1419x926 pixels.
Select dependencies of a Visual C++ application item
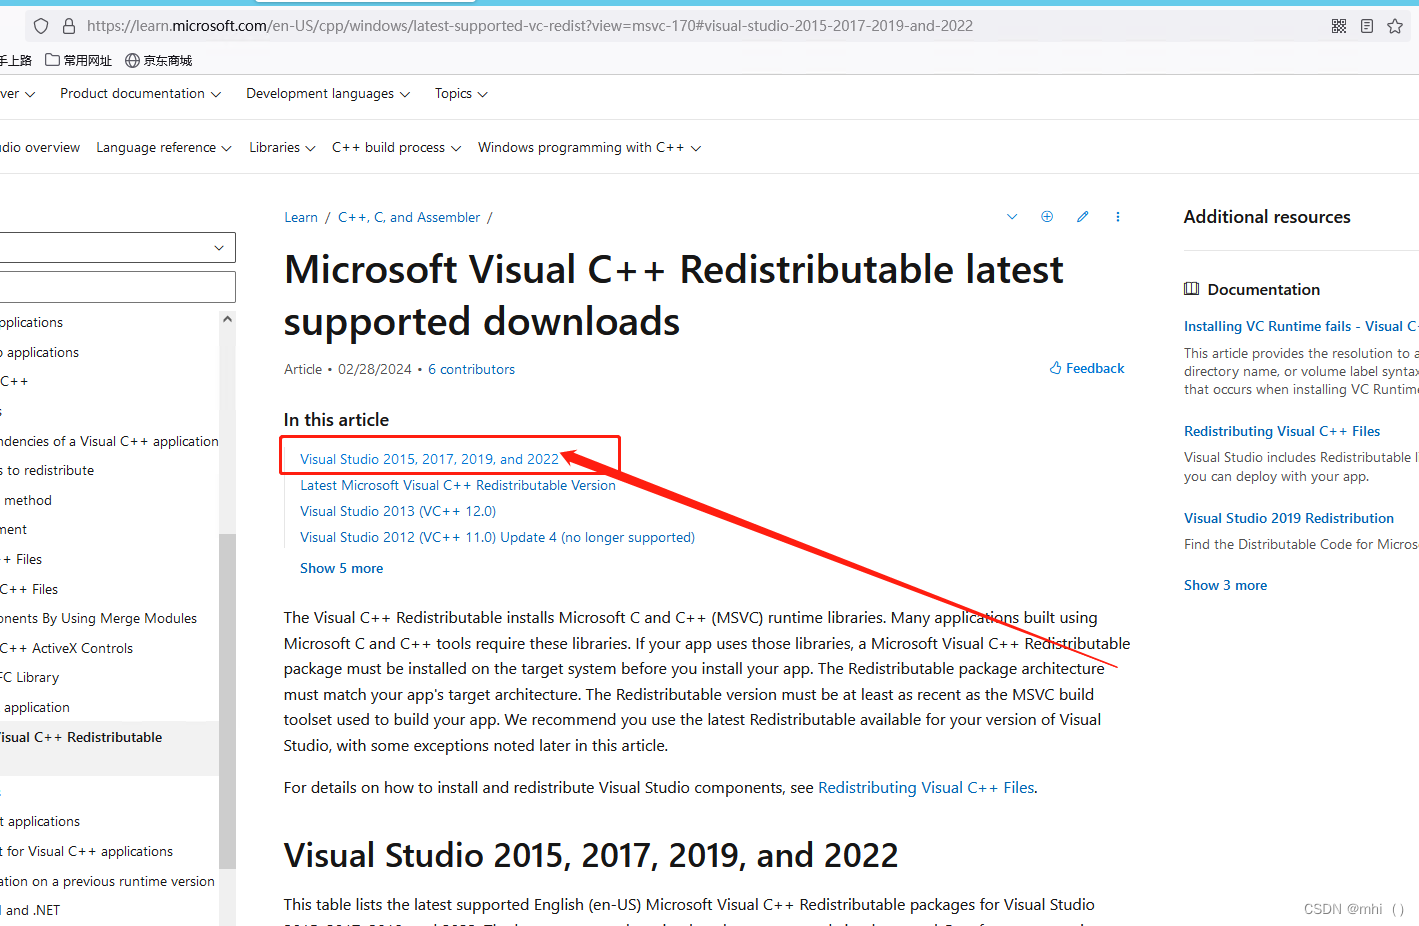109,441
